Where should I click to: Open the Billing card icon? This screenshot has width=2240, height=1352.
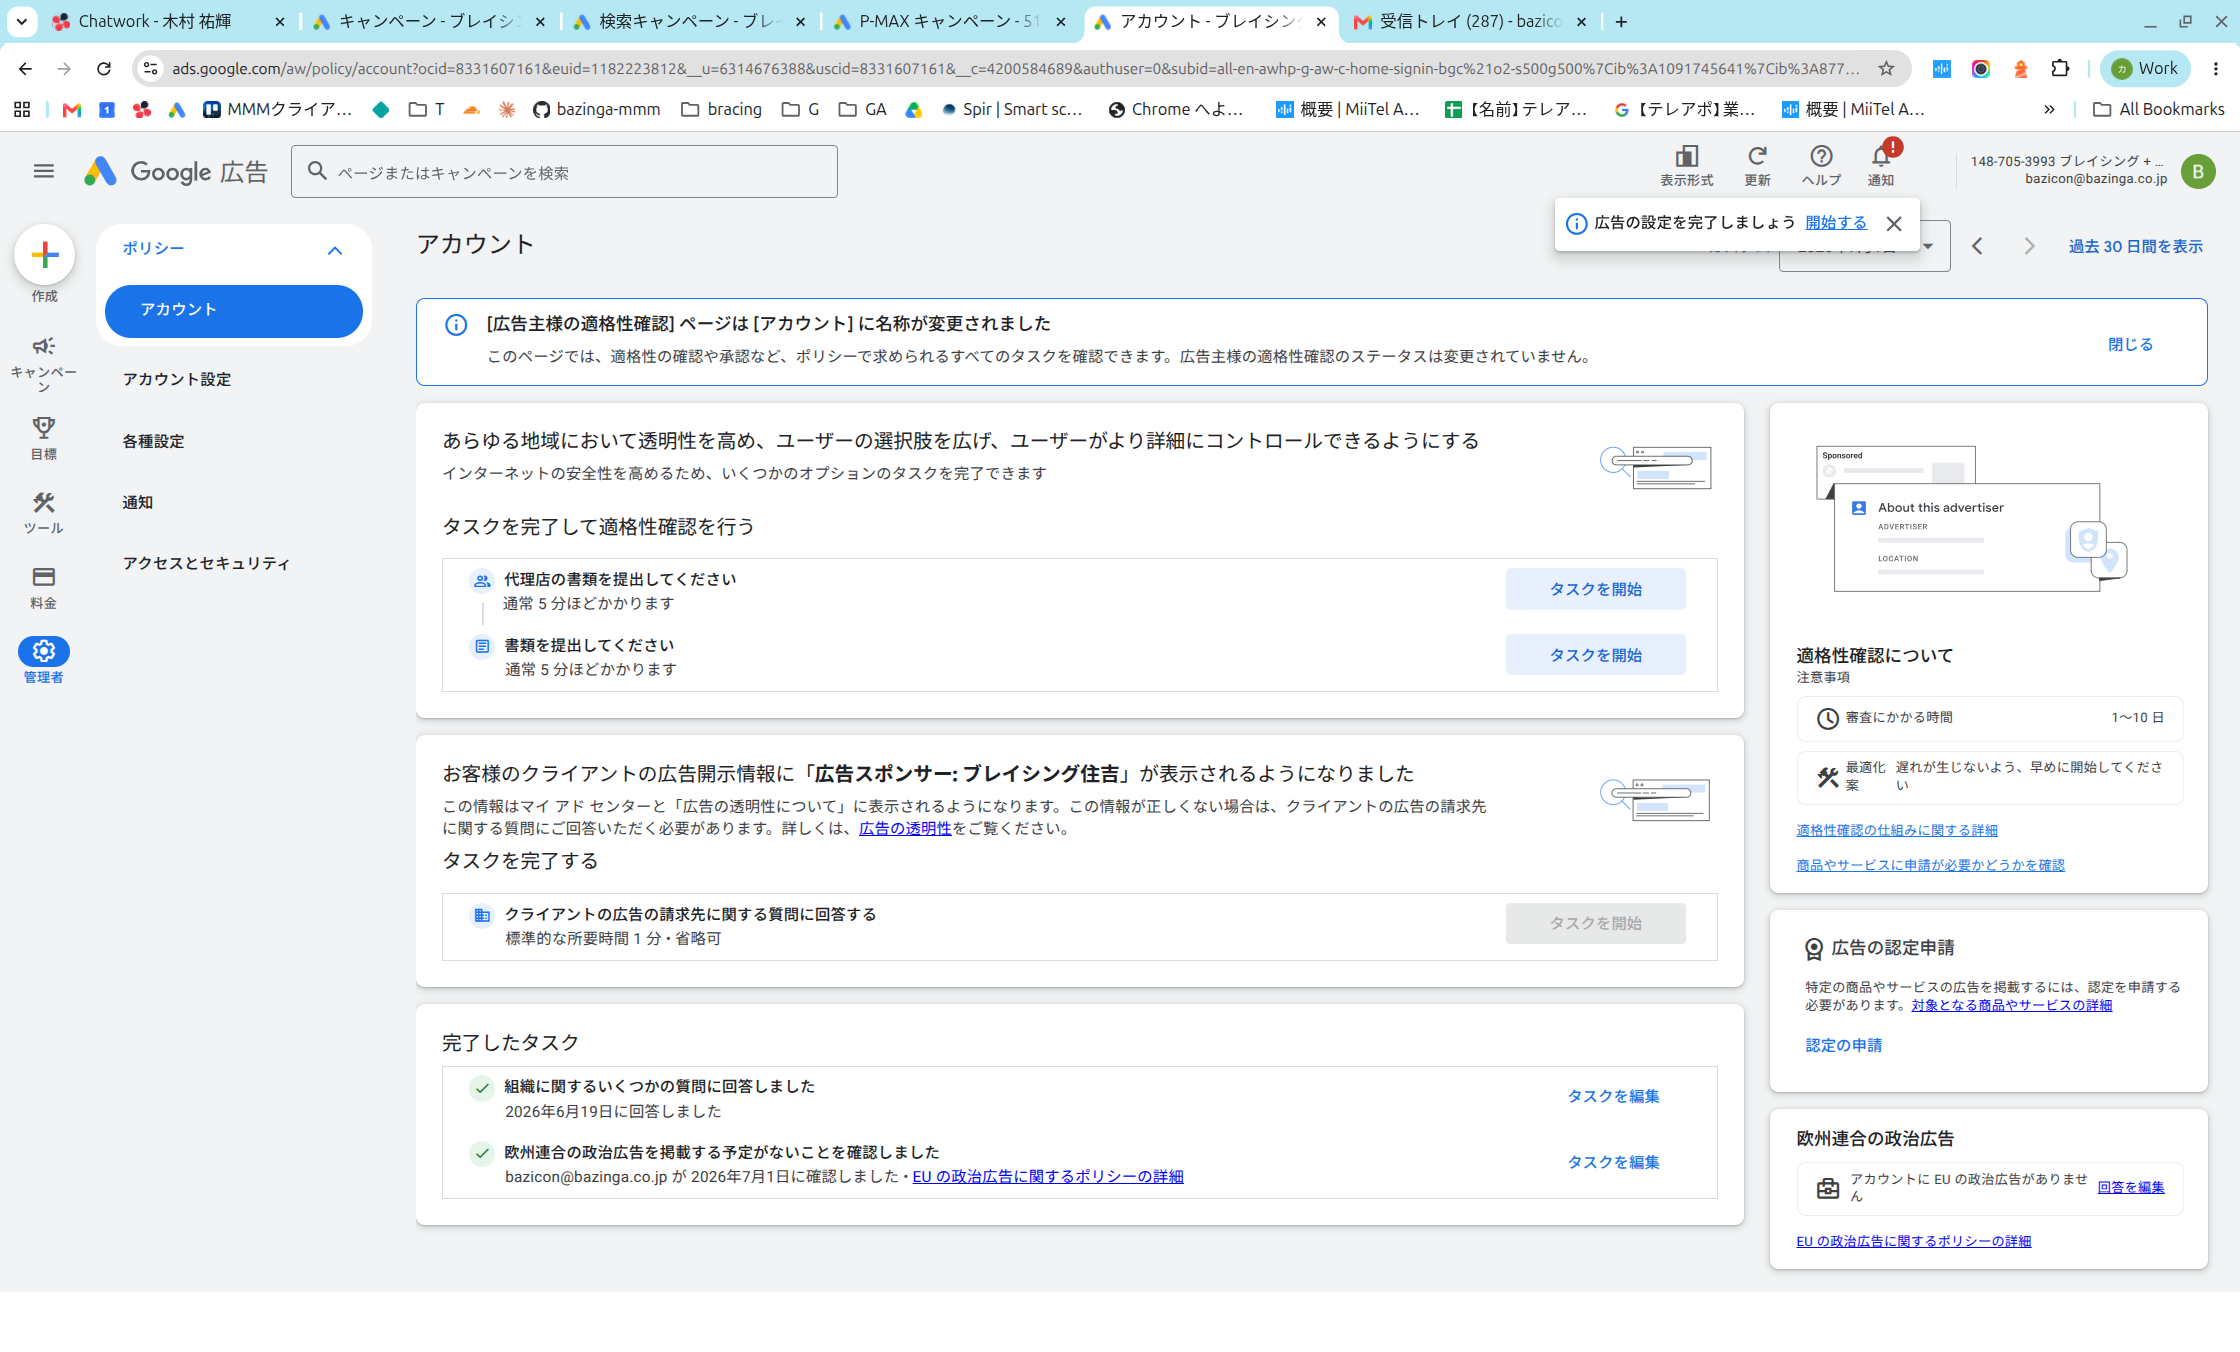coord(43,577)
